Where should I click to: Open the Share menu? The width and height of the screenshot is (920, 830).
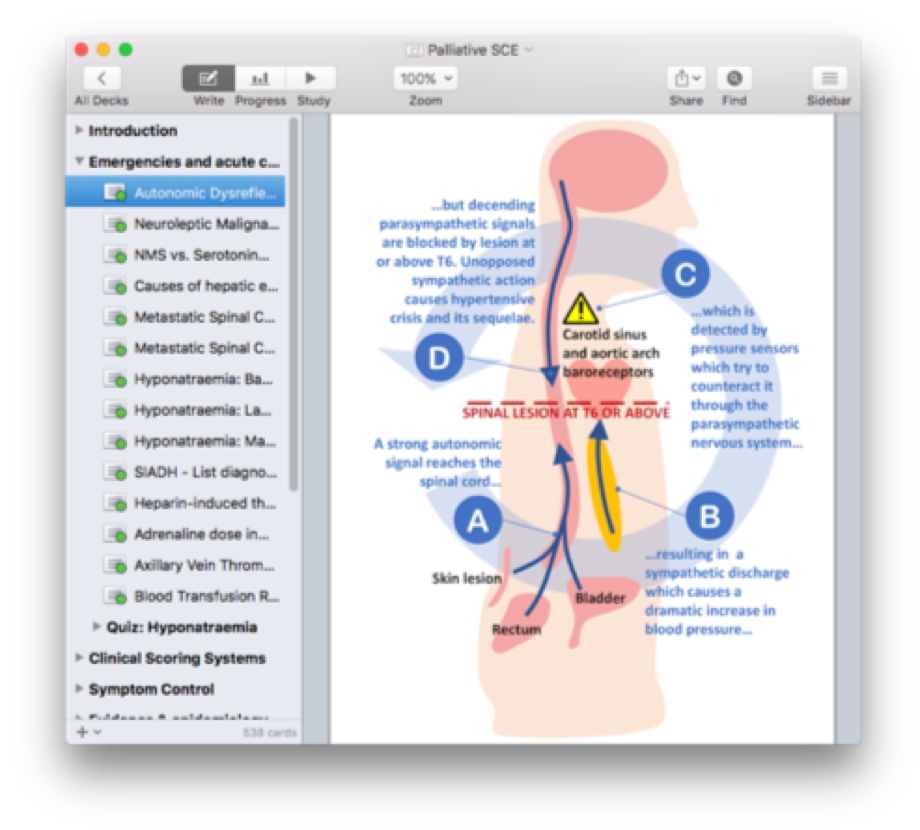tap(686, 79)
